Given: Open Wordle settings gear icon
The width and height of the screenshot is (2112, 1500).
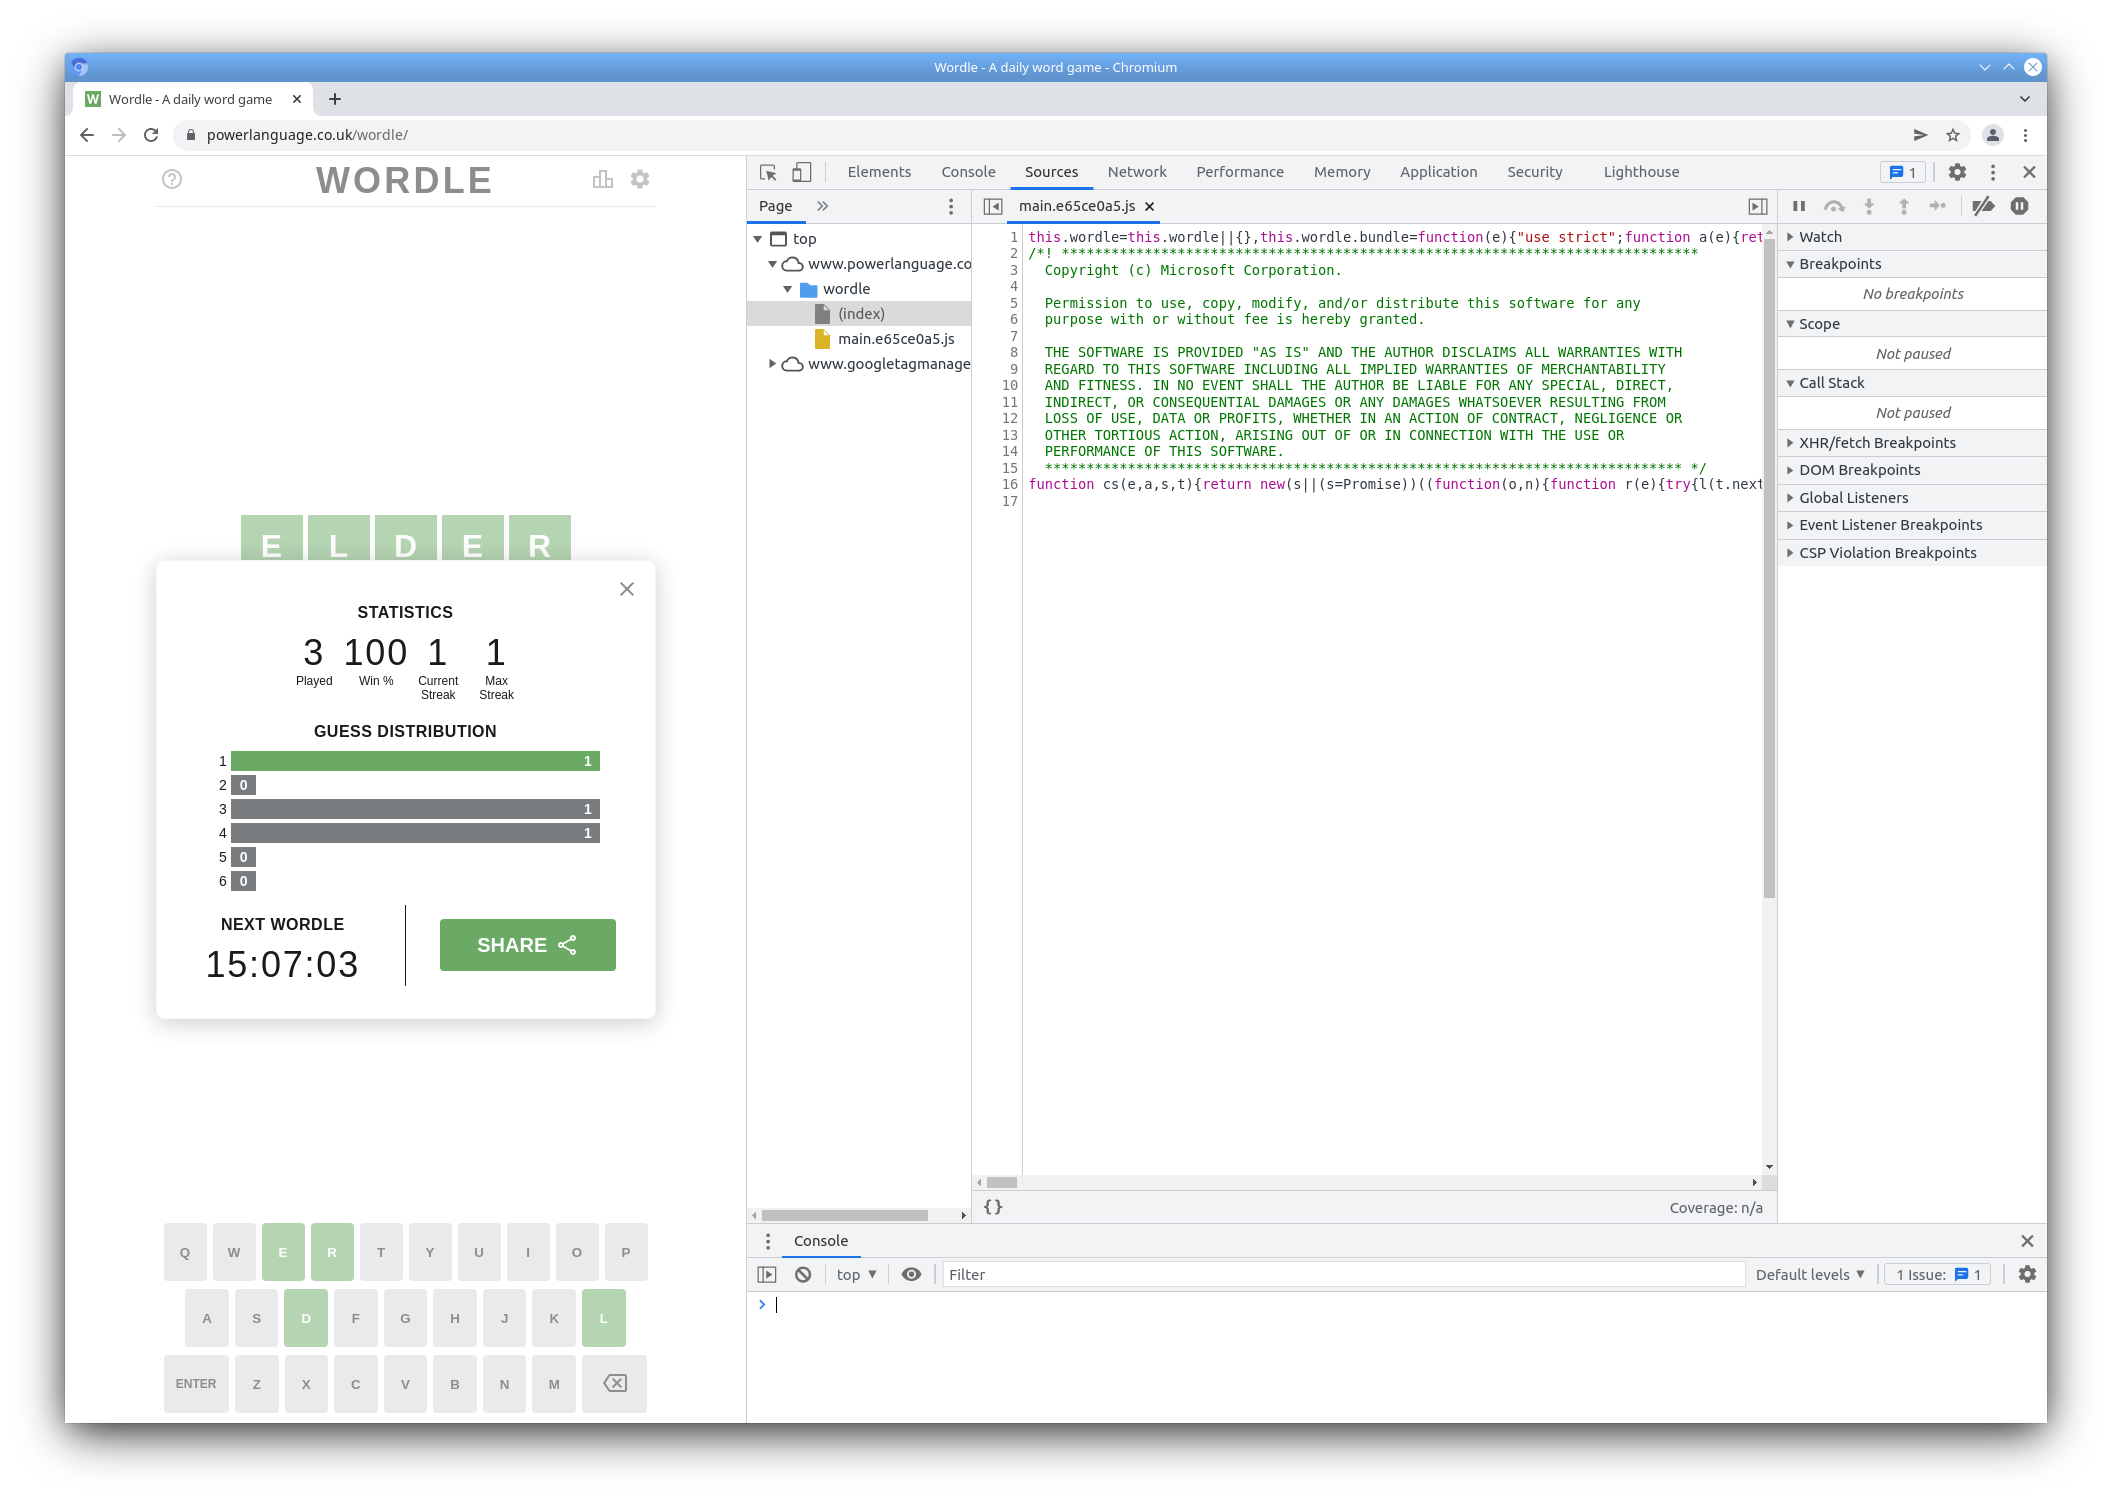Looking at the screenshot, I should click(640, 179).
